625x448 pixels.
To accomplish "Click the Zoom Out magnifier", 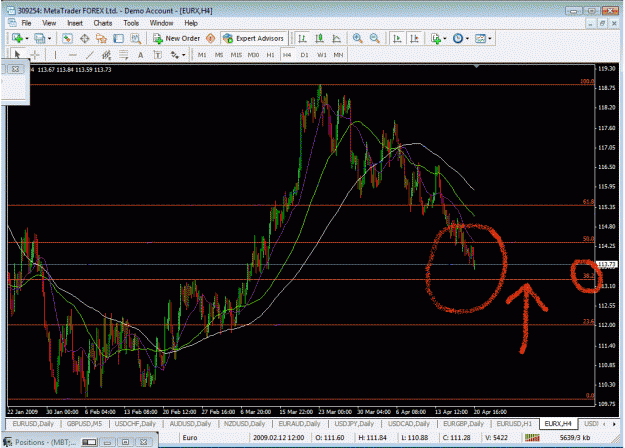I will (374, 38).
